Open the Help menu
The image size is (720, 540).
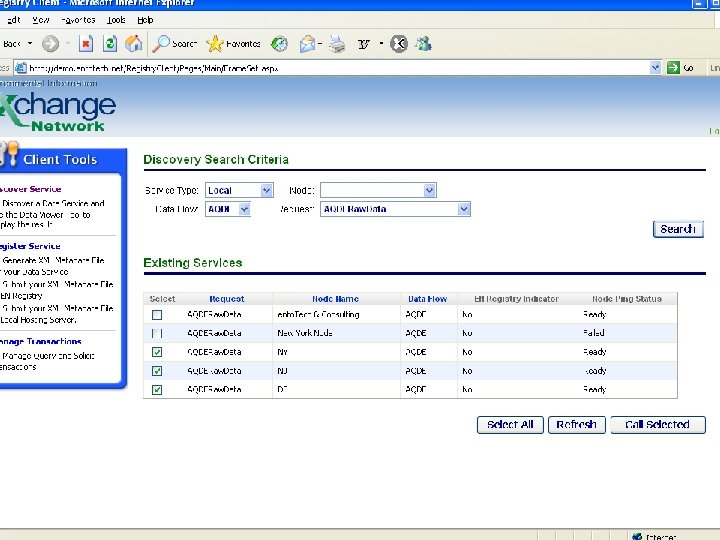point(145,19)
